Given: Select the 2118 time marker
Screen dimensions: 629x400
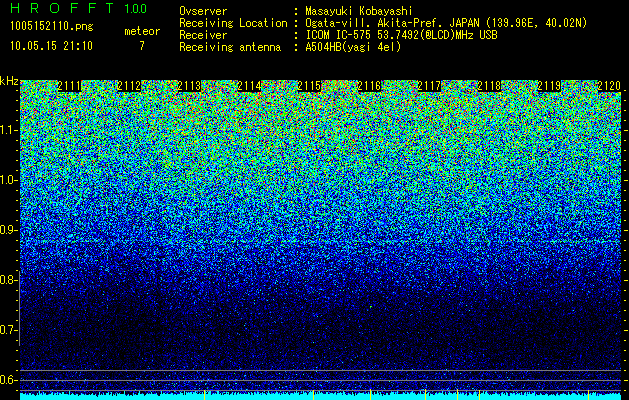Looking at the screenshot, I should (489, 86).
